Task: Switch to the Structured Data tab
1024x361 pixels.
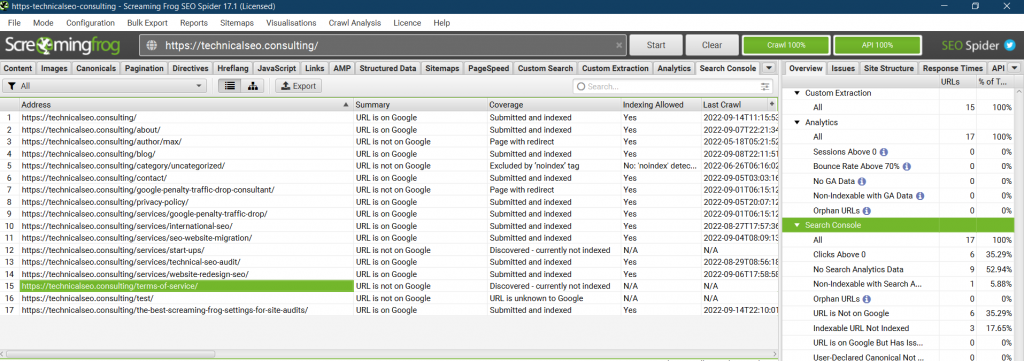Action: 388,68
